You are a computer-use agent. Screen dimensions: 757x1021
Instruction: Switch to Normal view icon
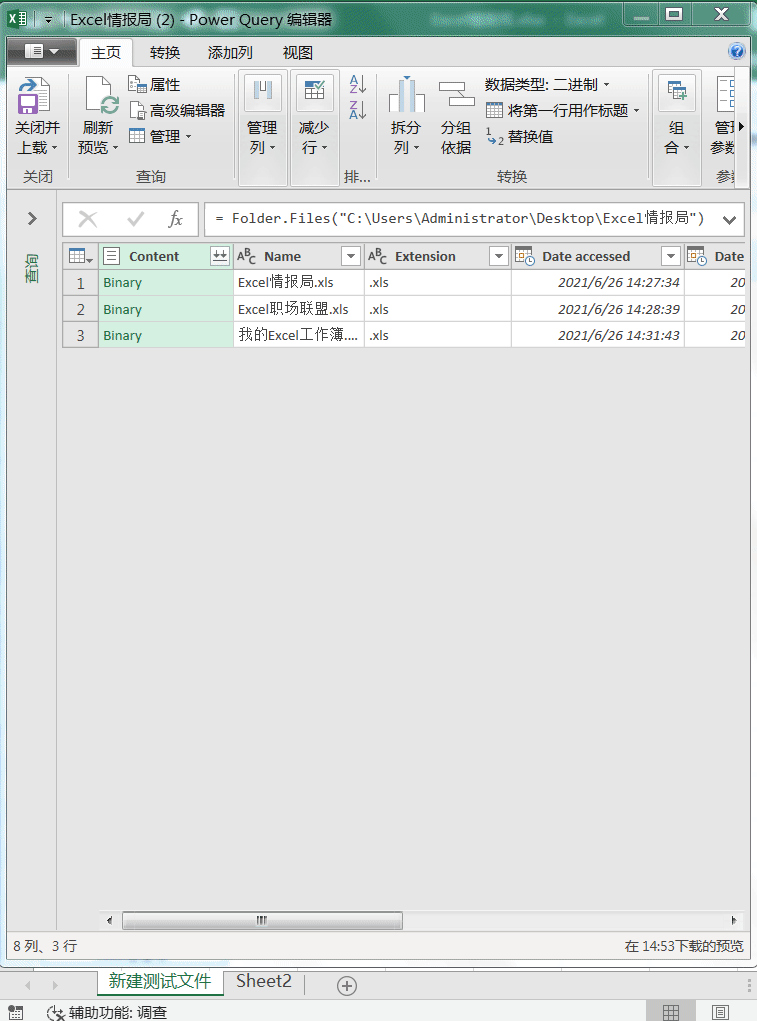pos(670,1012)
